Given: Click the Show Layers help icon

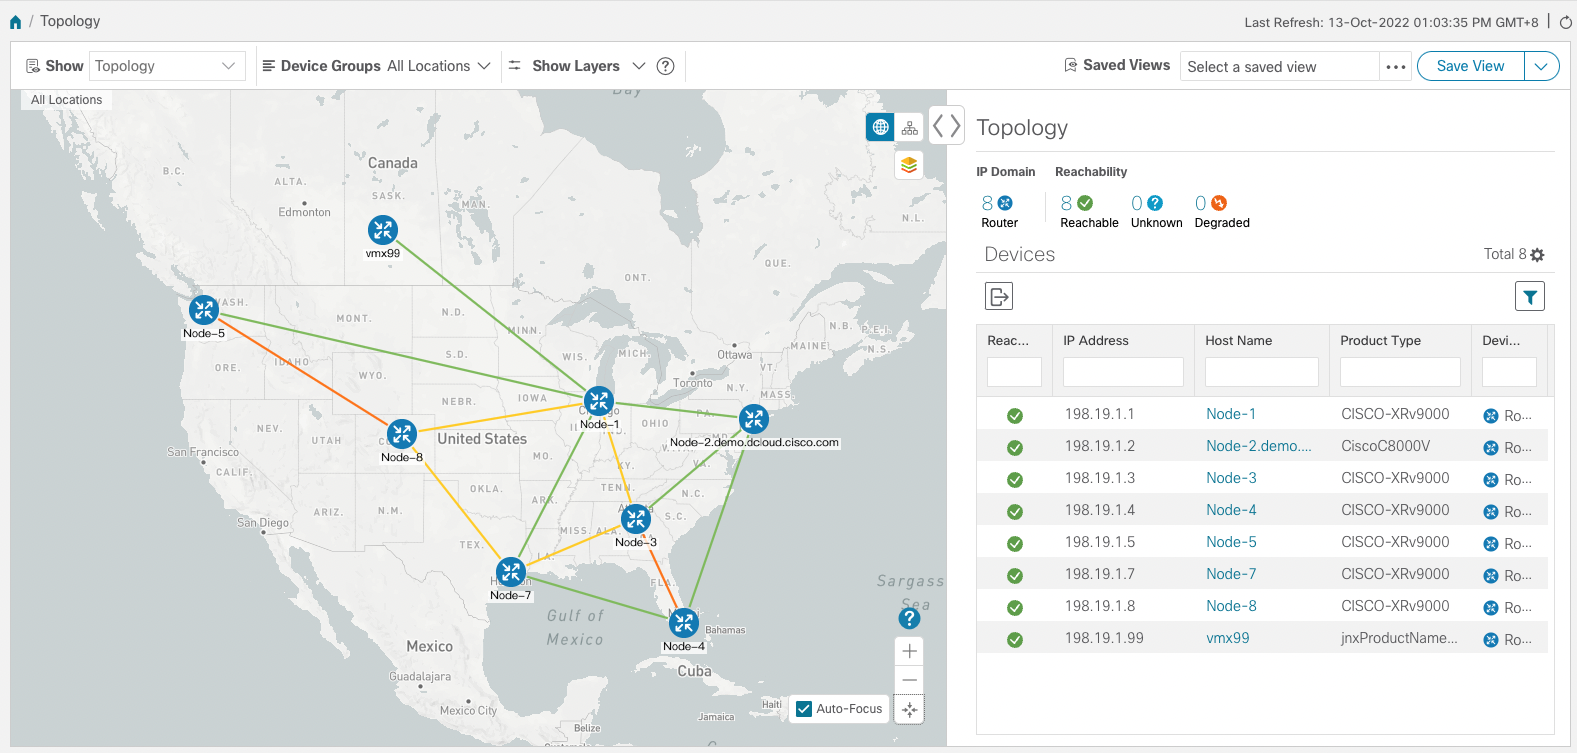Looking at the screenshot, I should 665,66.
